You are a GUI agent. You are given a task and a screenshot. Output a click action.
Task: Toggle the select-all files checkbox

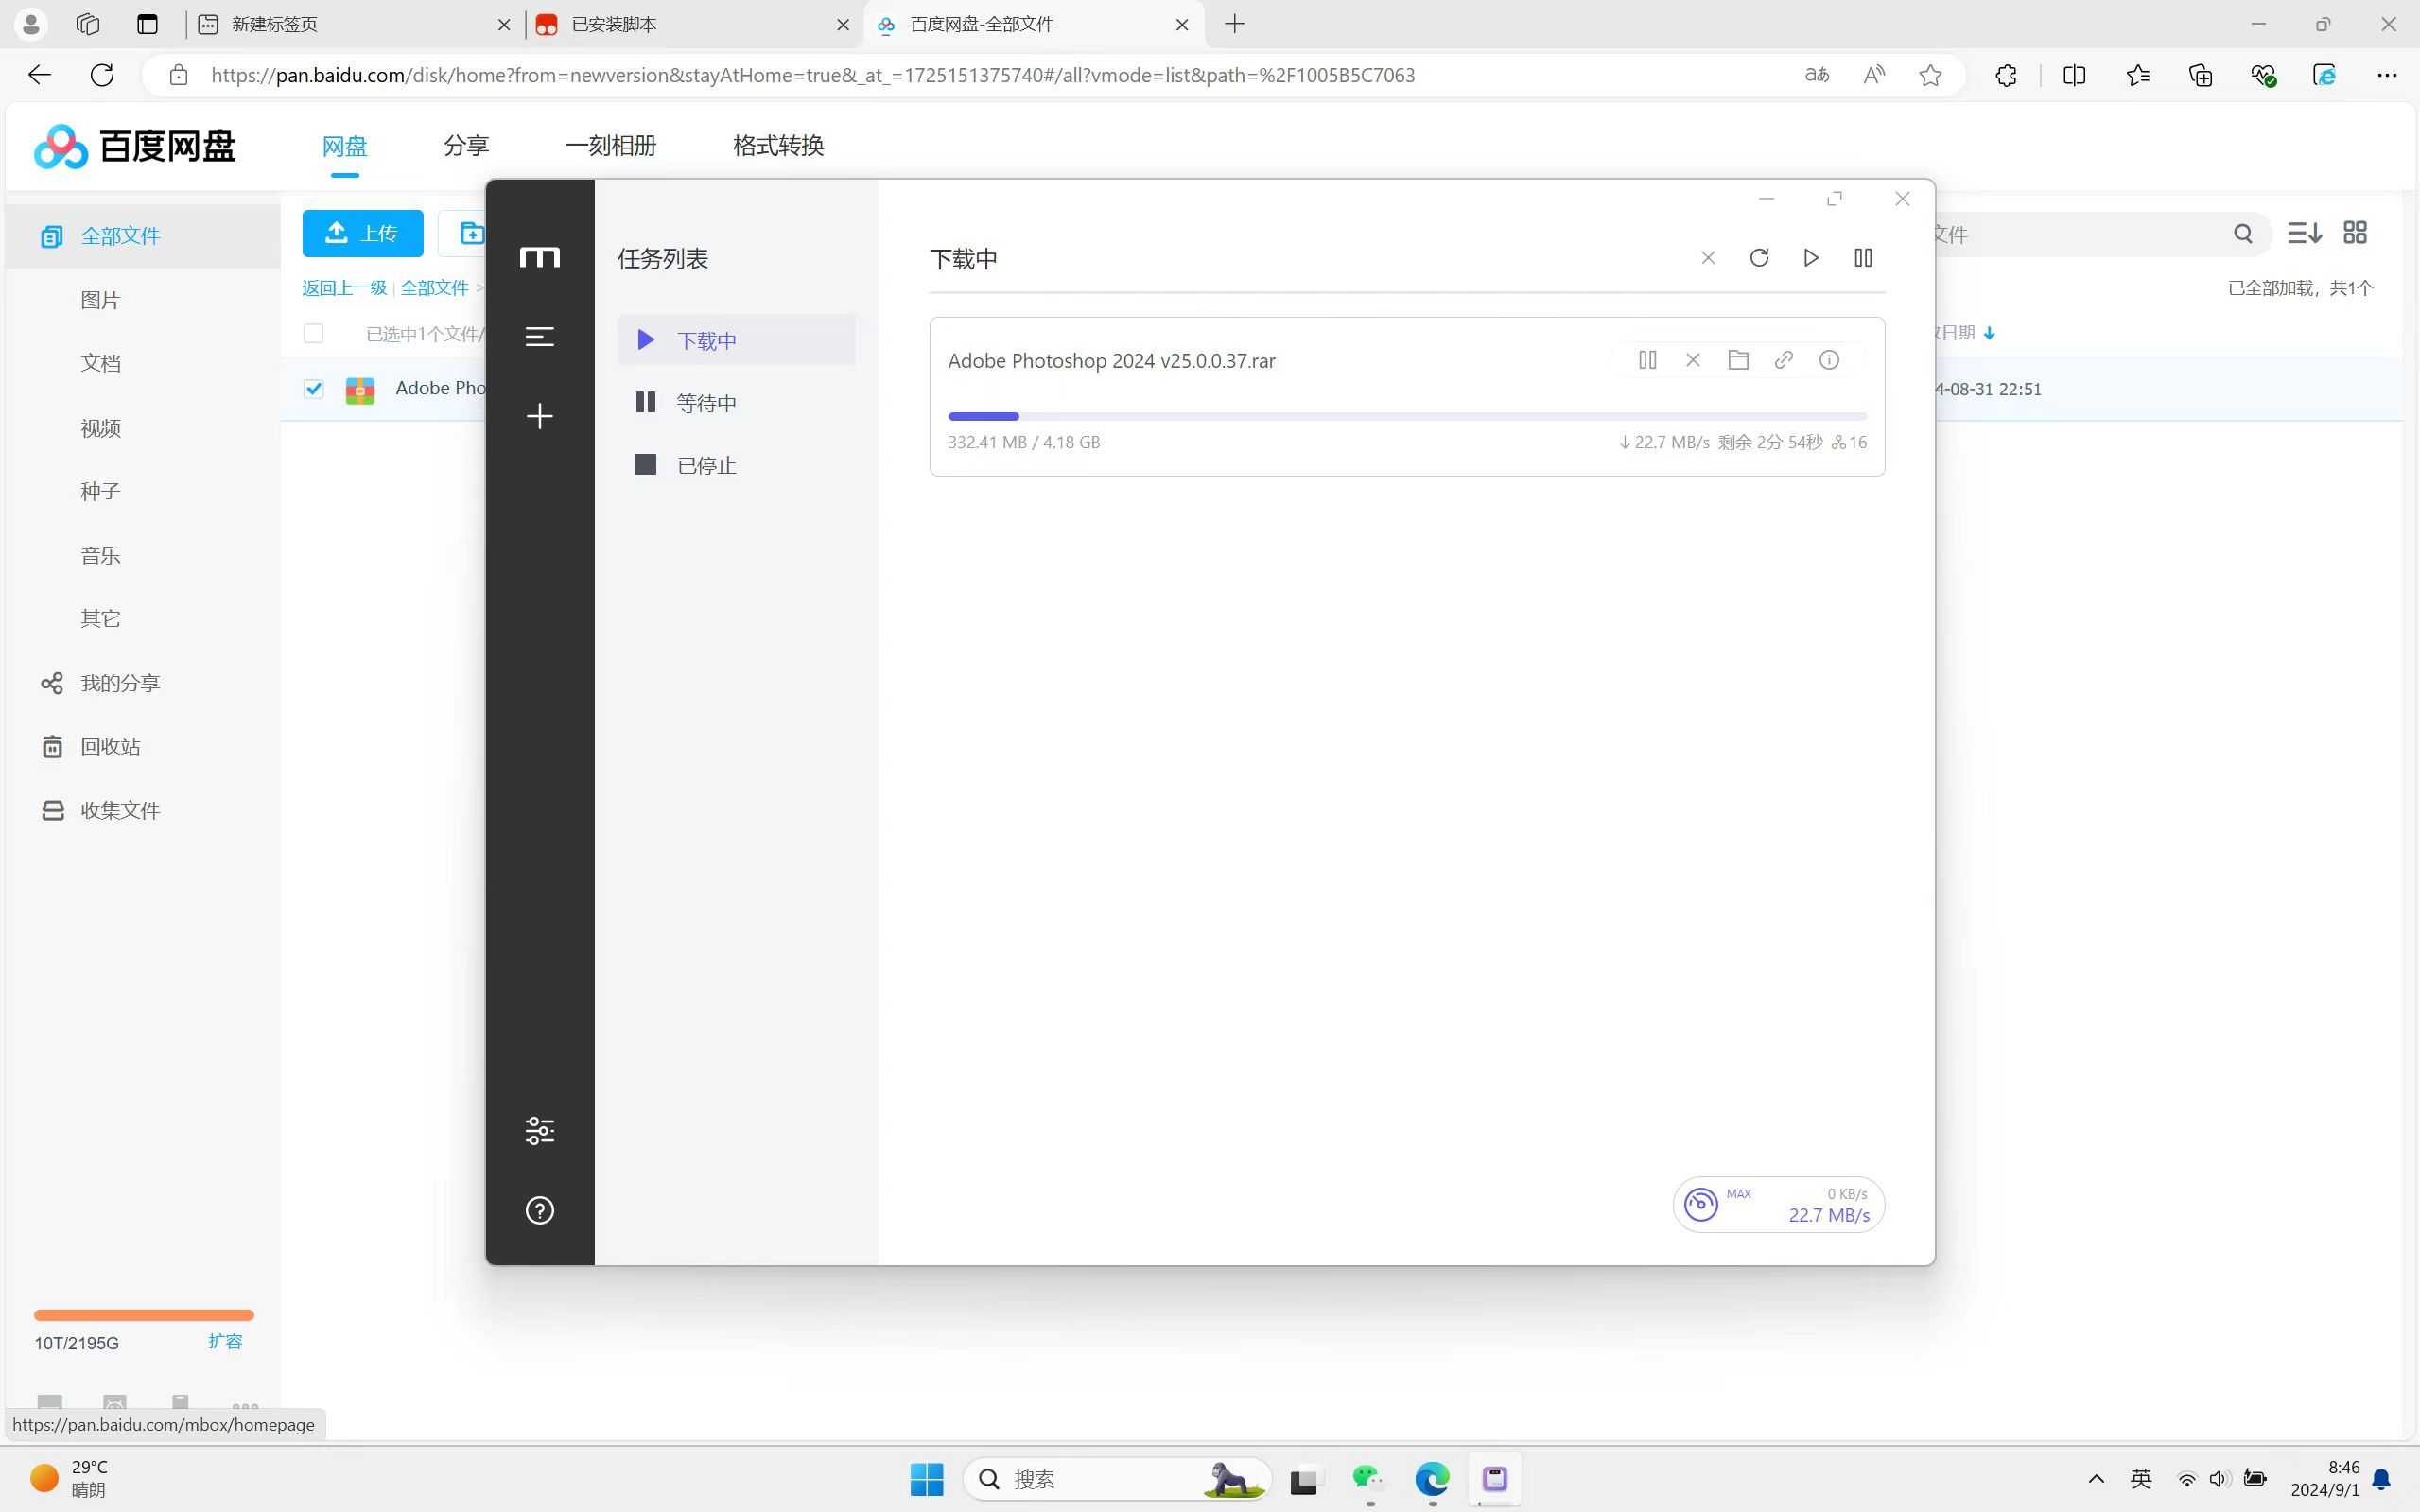pos(313,333)
